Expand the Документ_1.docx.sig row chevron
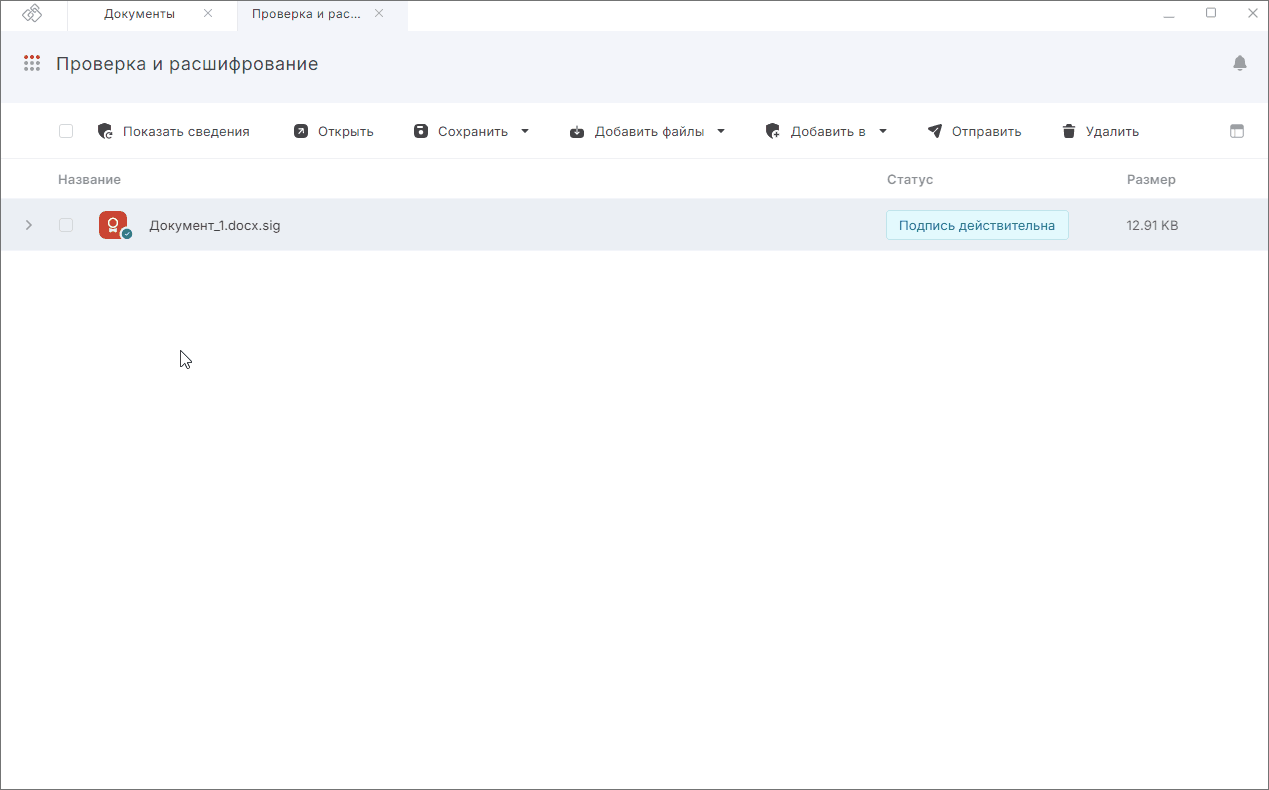 29,225
